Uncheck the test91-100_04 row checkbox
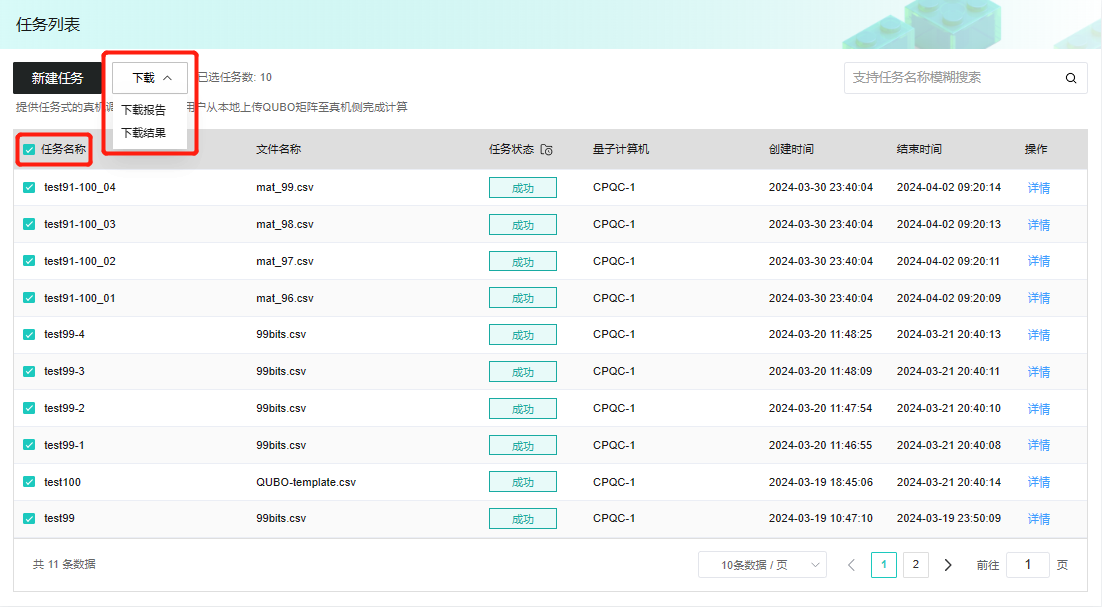Viewport: 1102px width, 607px height. (29, 187)
